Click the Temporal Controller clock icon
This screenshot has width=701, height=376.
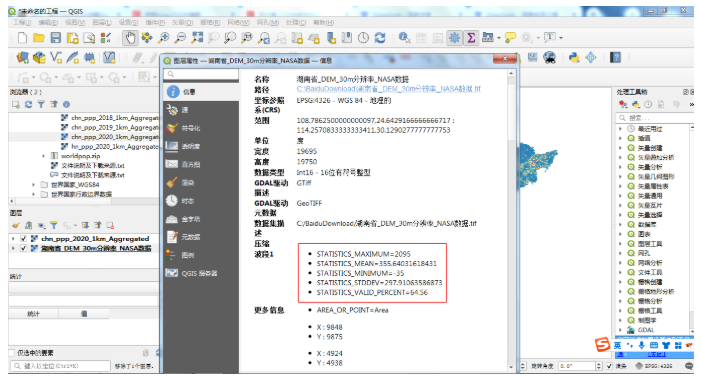coord(363,38)
